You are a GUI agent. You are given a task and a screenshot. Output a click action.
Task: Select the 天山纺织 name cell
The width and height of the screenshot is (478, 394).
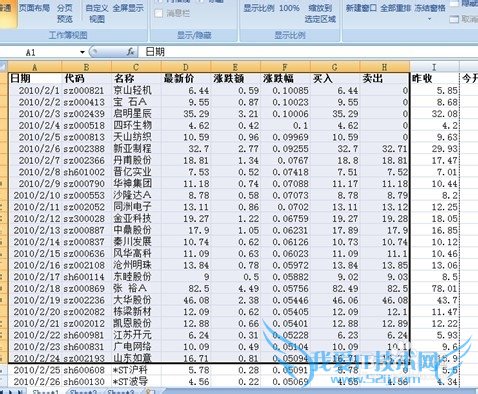(x=136, y=137)
